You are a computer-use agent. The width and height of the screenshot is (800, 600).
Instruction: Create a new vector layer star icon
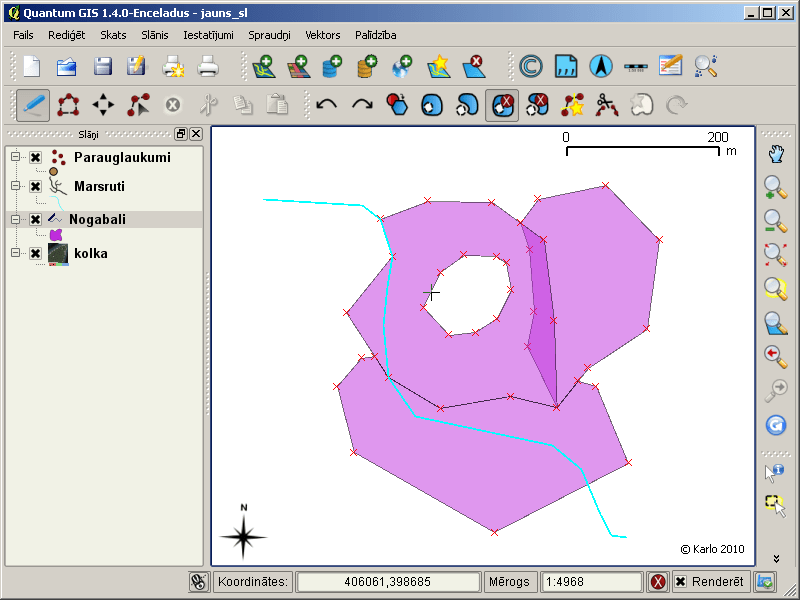click(439, 66)
